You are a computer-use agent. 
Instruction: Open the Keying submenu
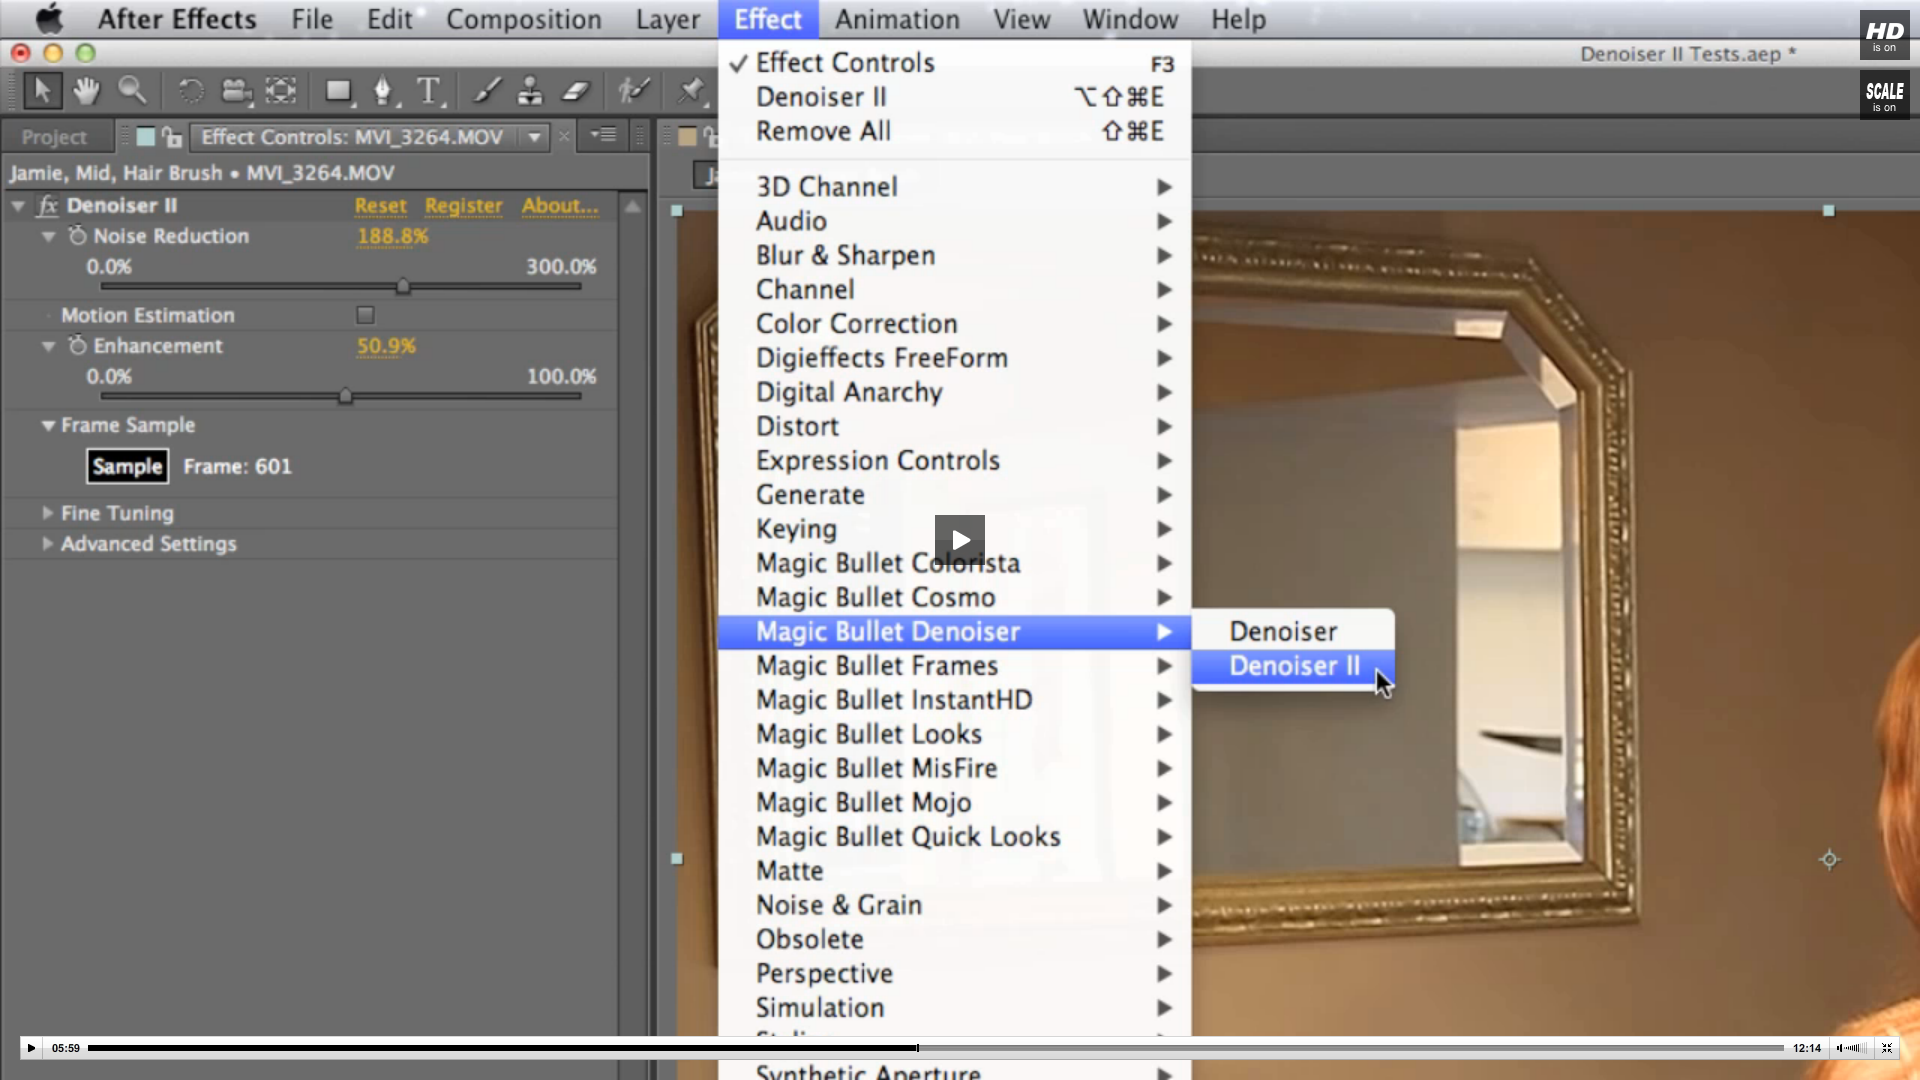954,529
